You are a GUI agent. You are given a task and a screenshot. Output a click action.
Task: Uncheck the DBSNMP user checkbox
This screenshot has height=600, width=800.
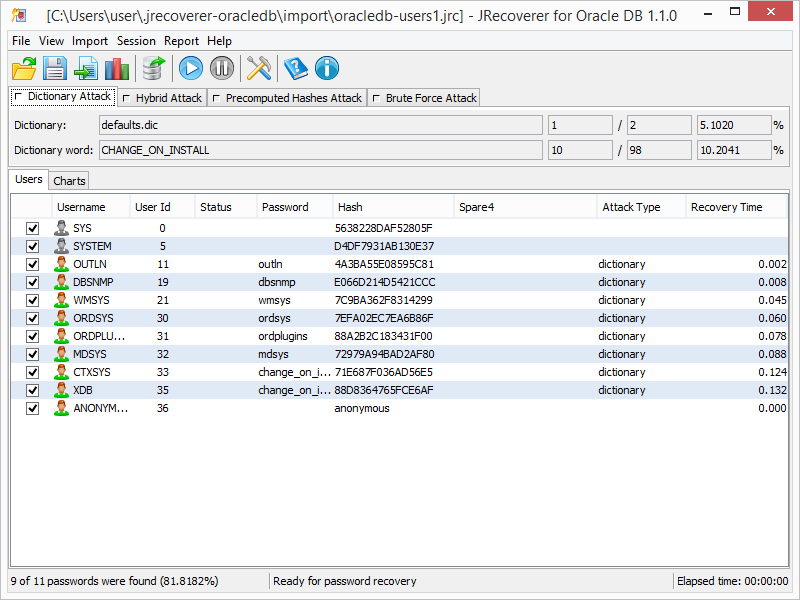click(32, 282)
